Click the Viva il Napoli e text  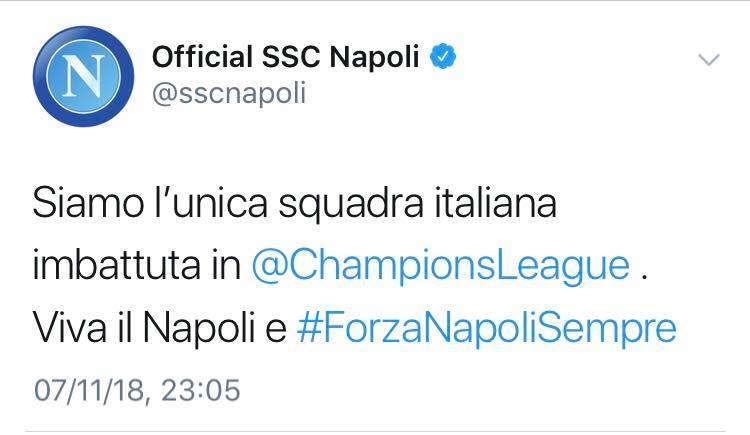[x=160, y=327]
